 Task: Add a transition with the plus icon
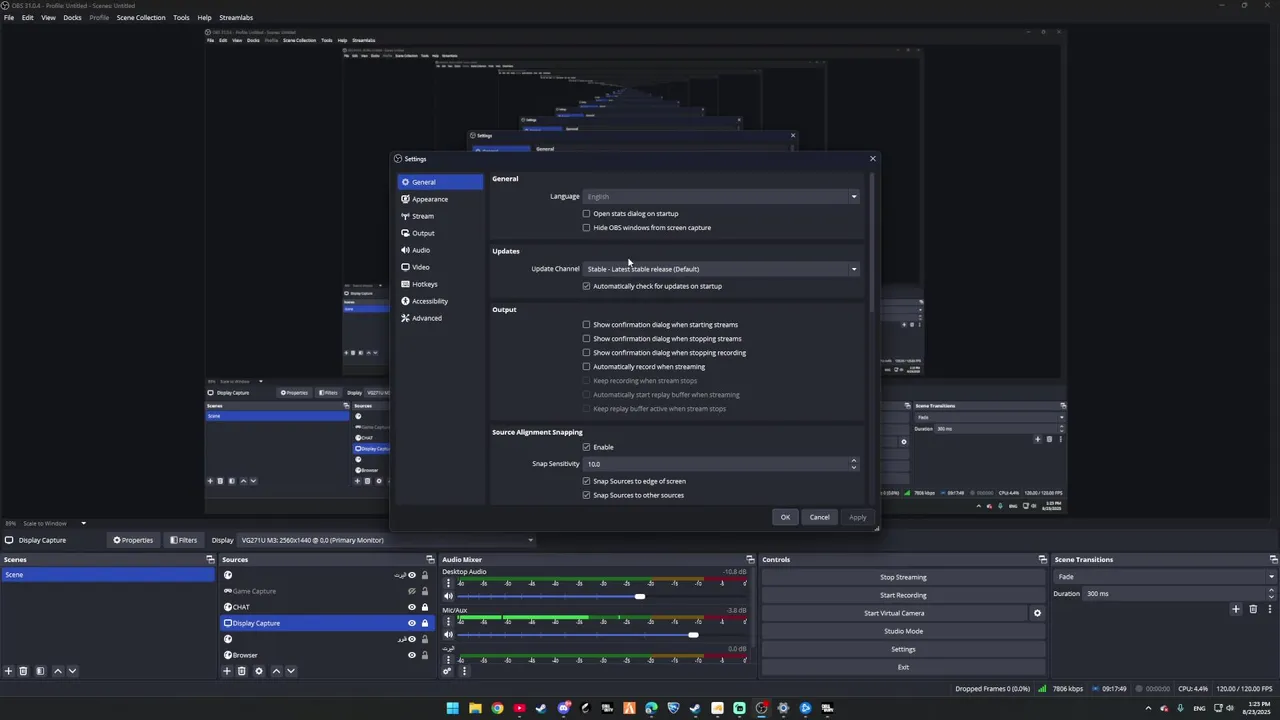coord(1236,609)
